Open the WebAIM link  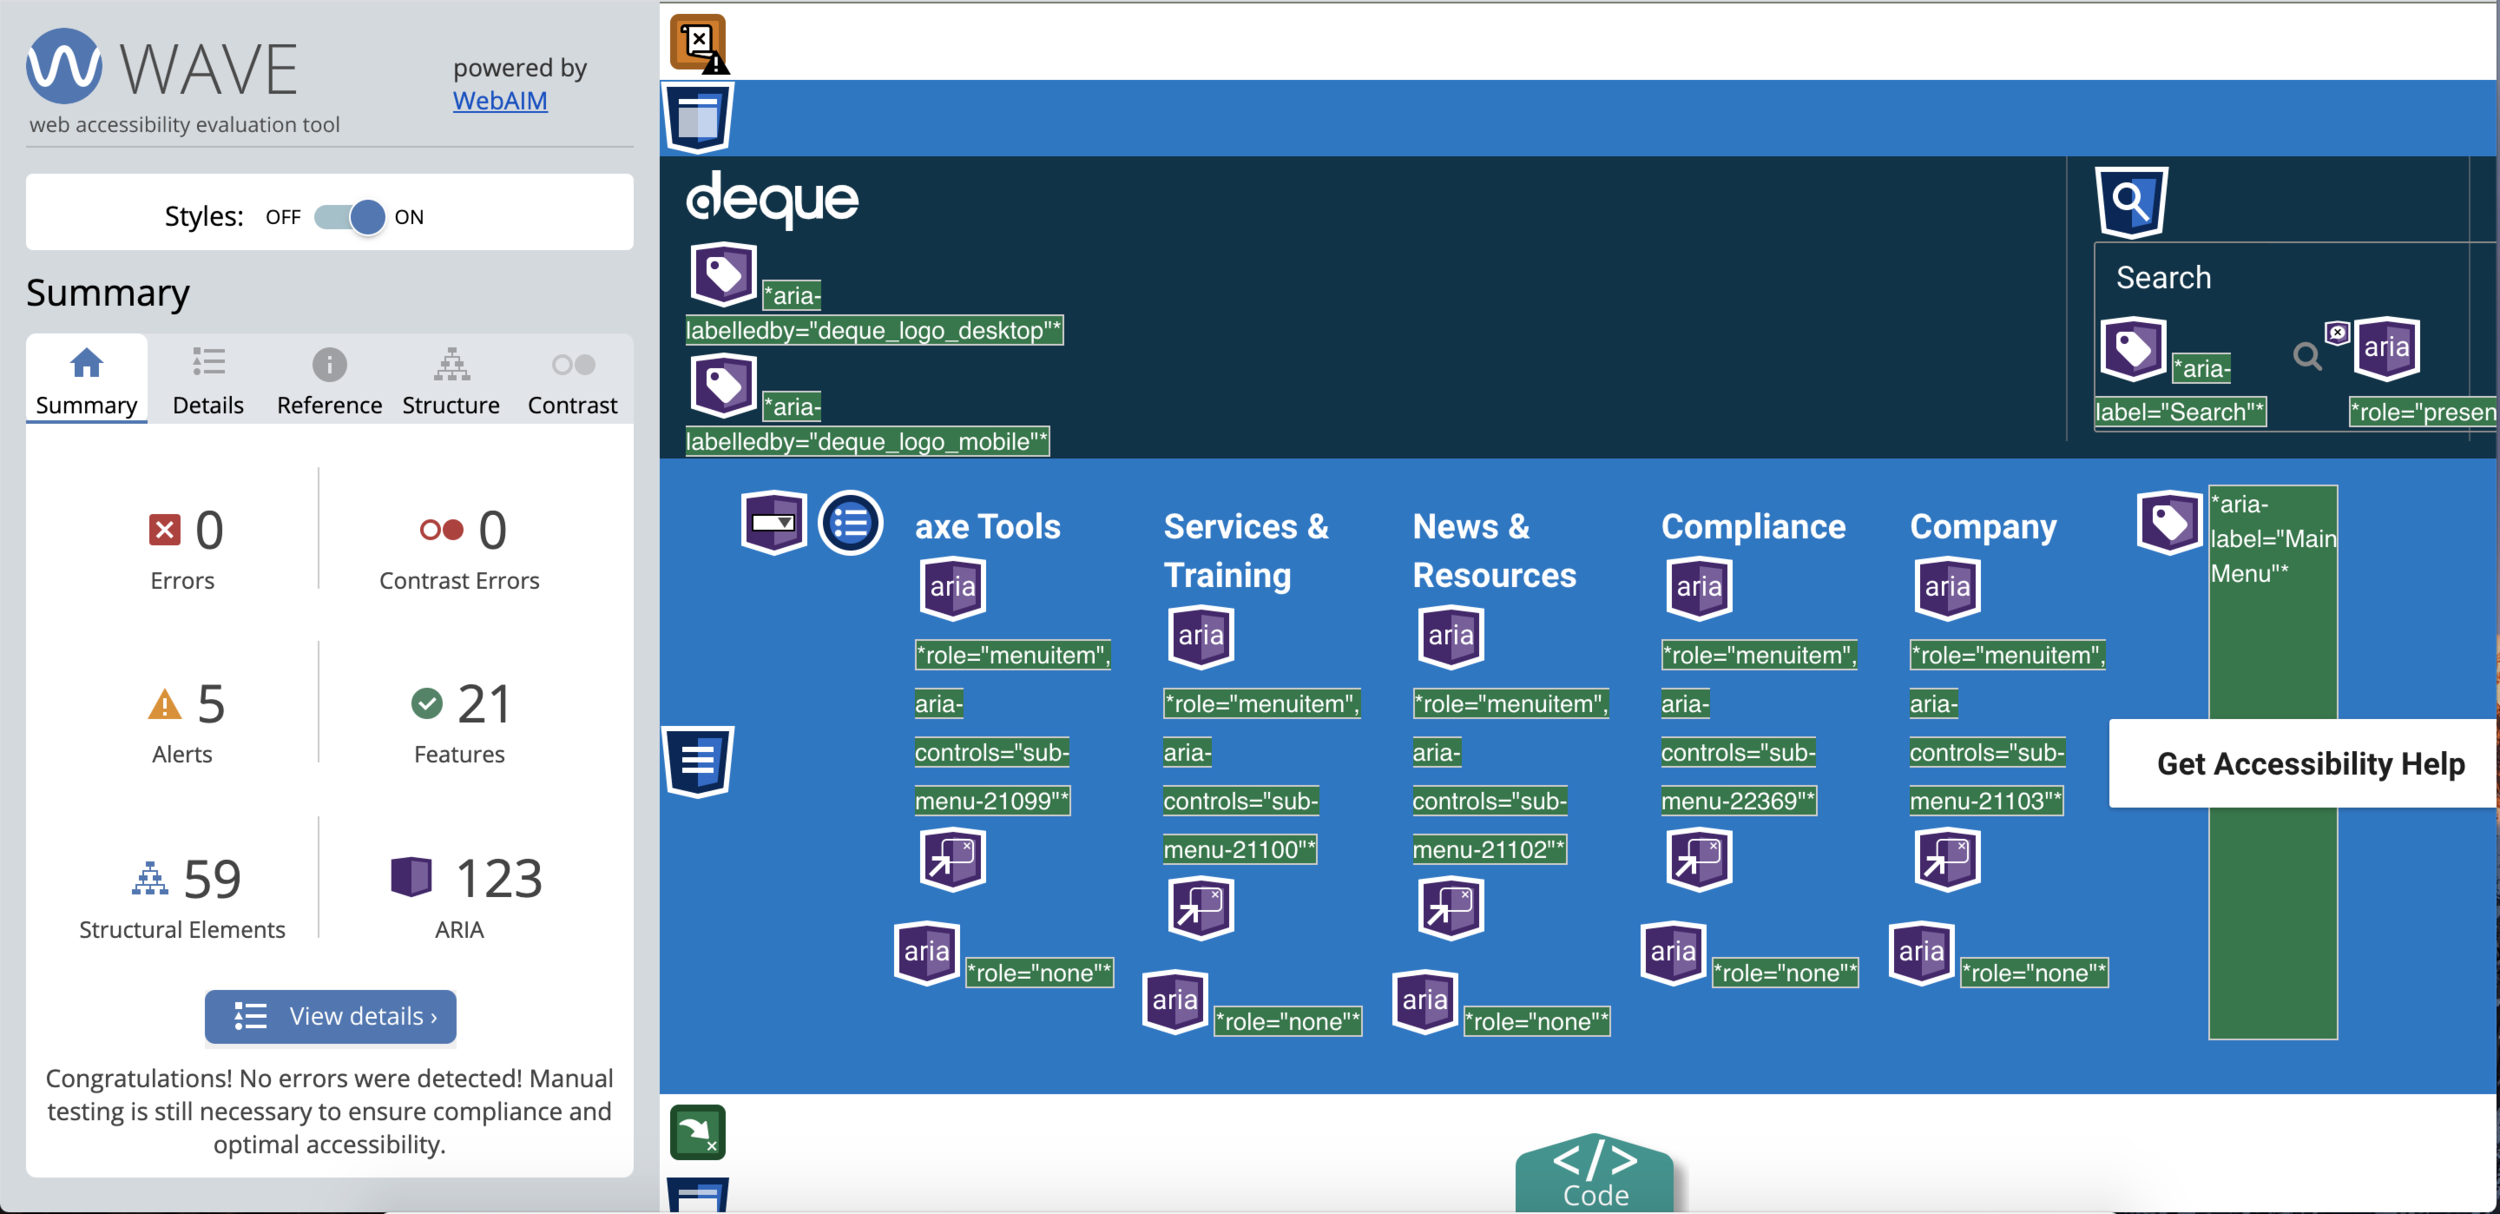[x=500, y=101]
